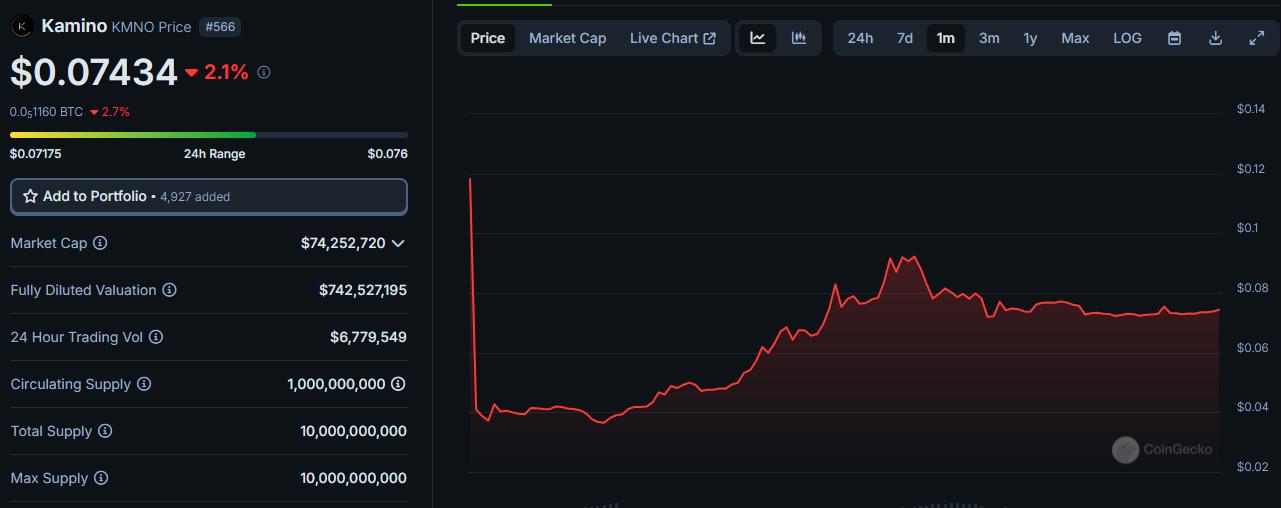
Task: Switch to candlestick chart view icon
Action: (799, 38)
